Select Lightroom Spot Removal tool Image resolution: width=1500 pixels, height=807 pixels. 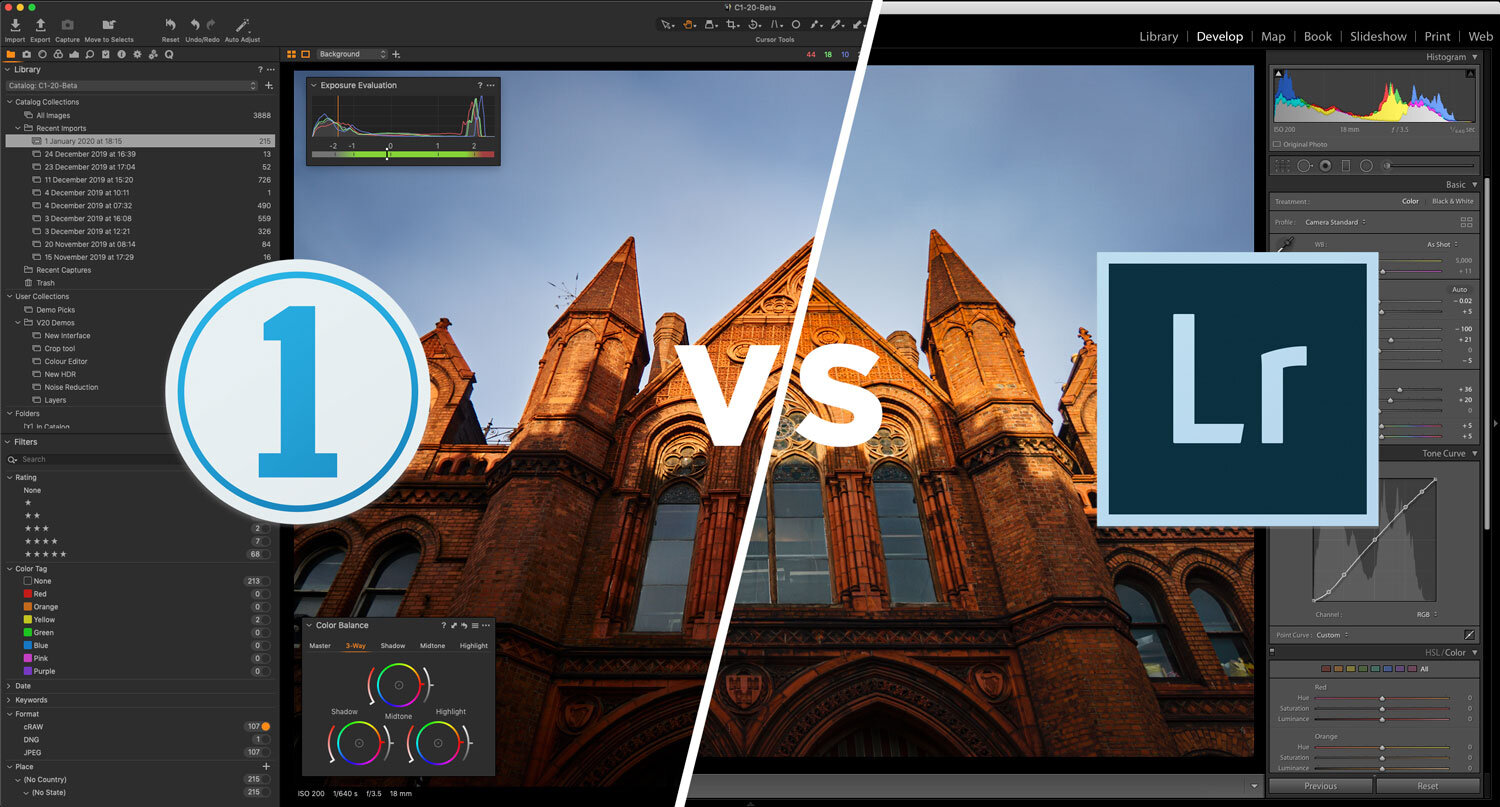pos(1304,166)
